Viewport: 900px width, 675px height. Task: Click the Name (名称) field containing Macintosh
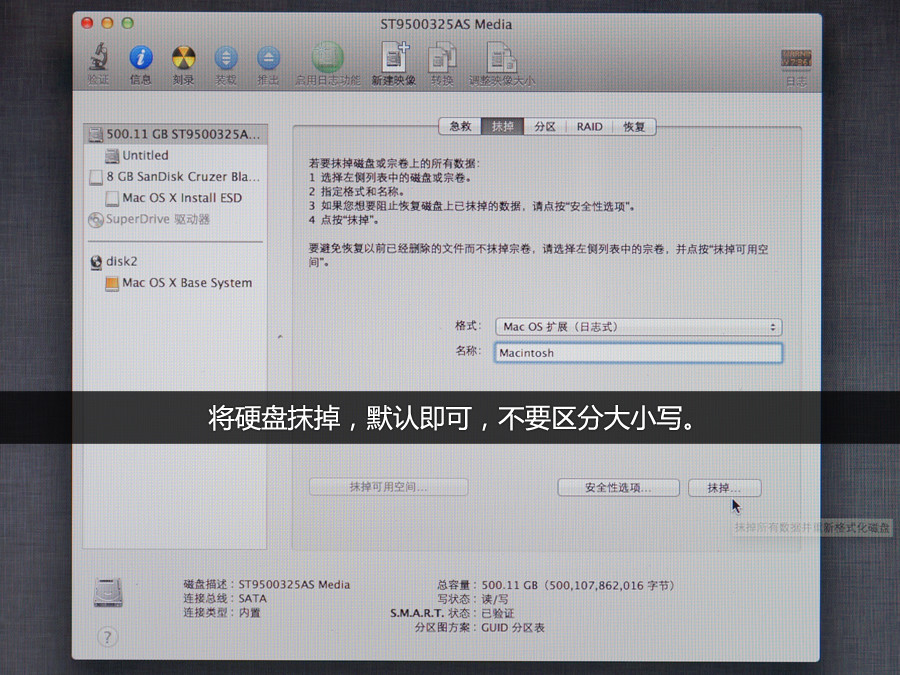(x=638, y=353)
